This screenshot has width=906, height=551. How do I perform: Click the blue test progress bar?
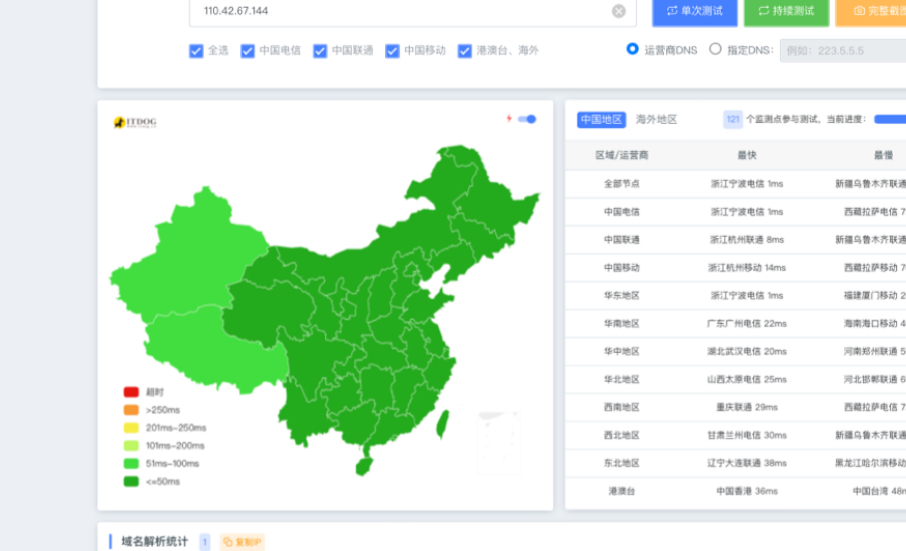(x=890, y=120)
